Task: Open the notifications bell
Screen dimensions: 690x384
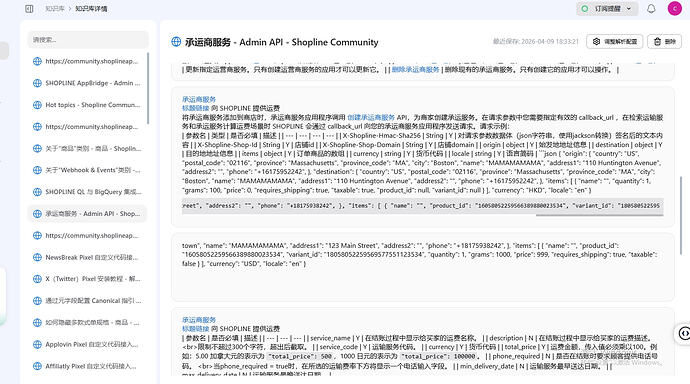Action: coord(651,9)
